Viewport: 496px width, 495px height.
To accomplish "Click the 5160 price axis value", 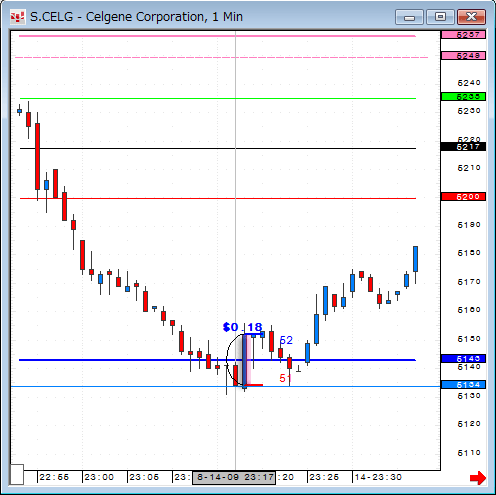I will point(469,310).
